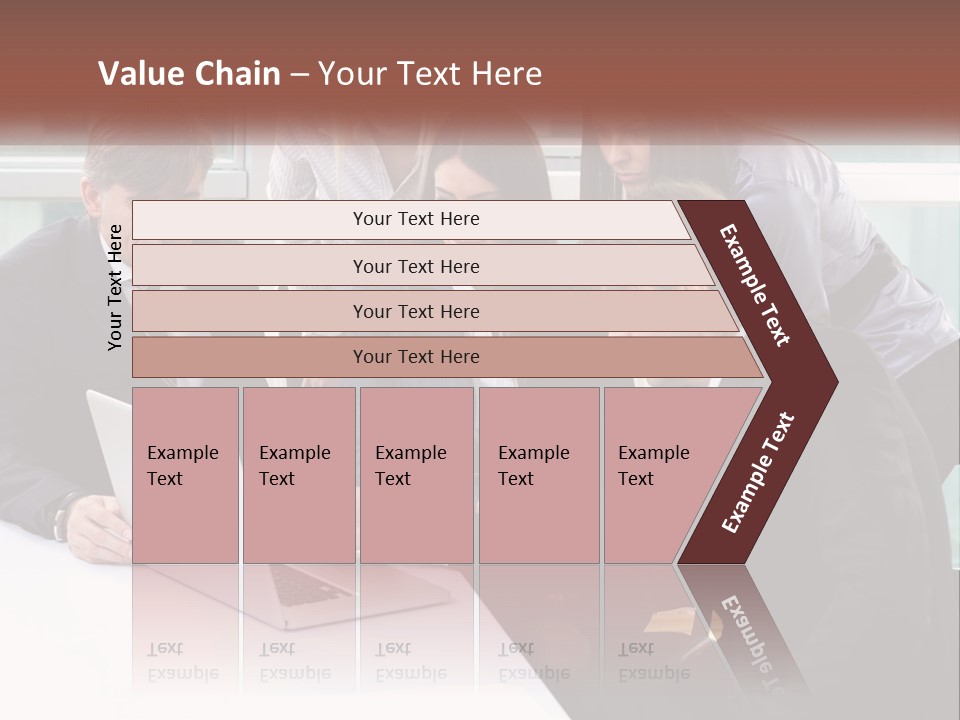
Task: Click the dark maroon chevron arrow tip
Action: pos(814,382)
